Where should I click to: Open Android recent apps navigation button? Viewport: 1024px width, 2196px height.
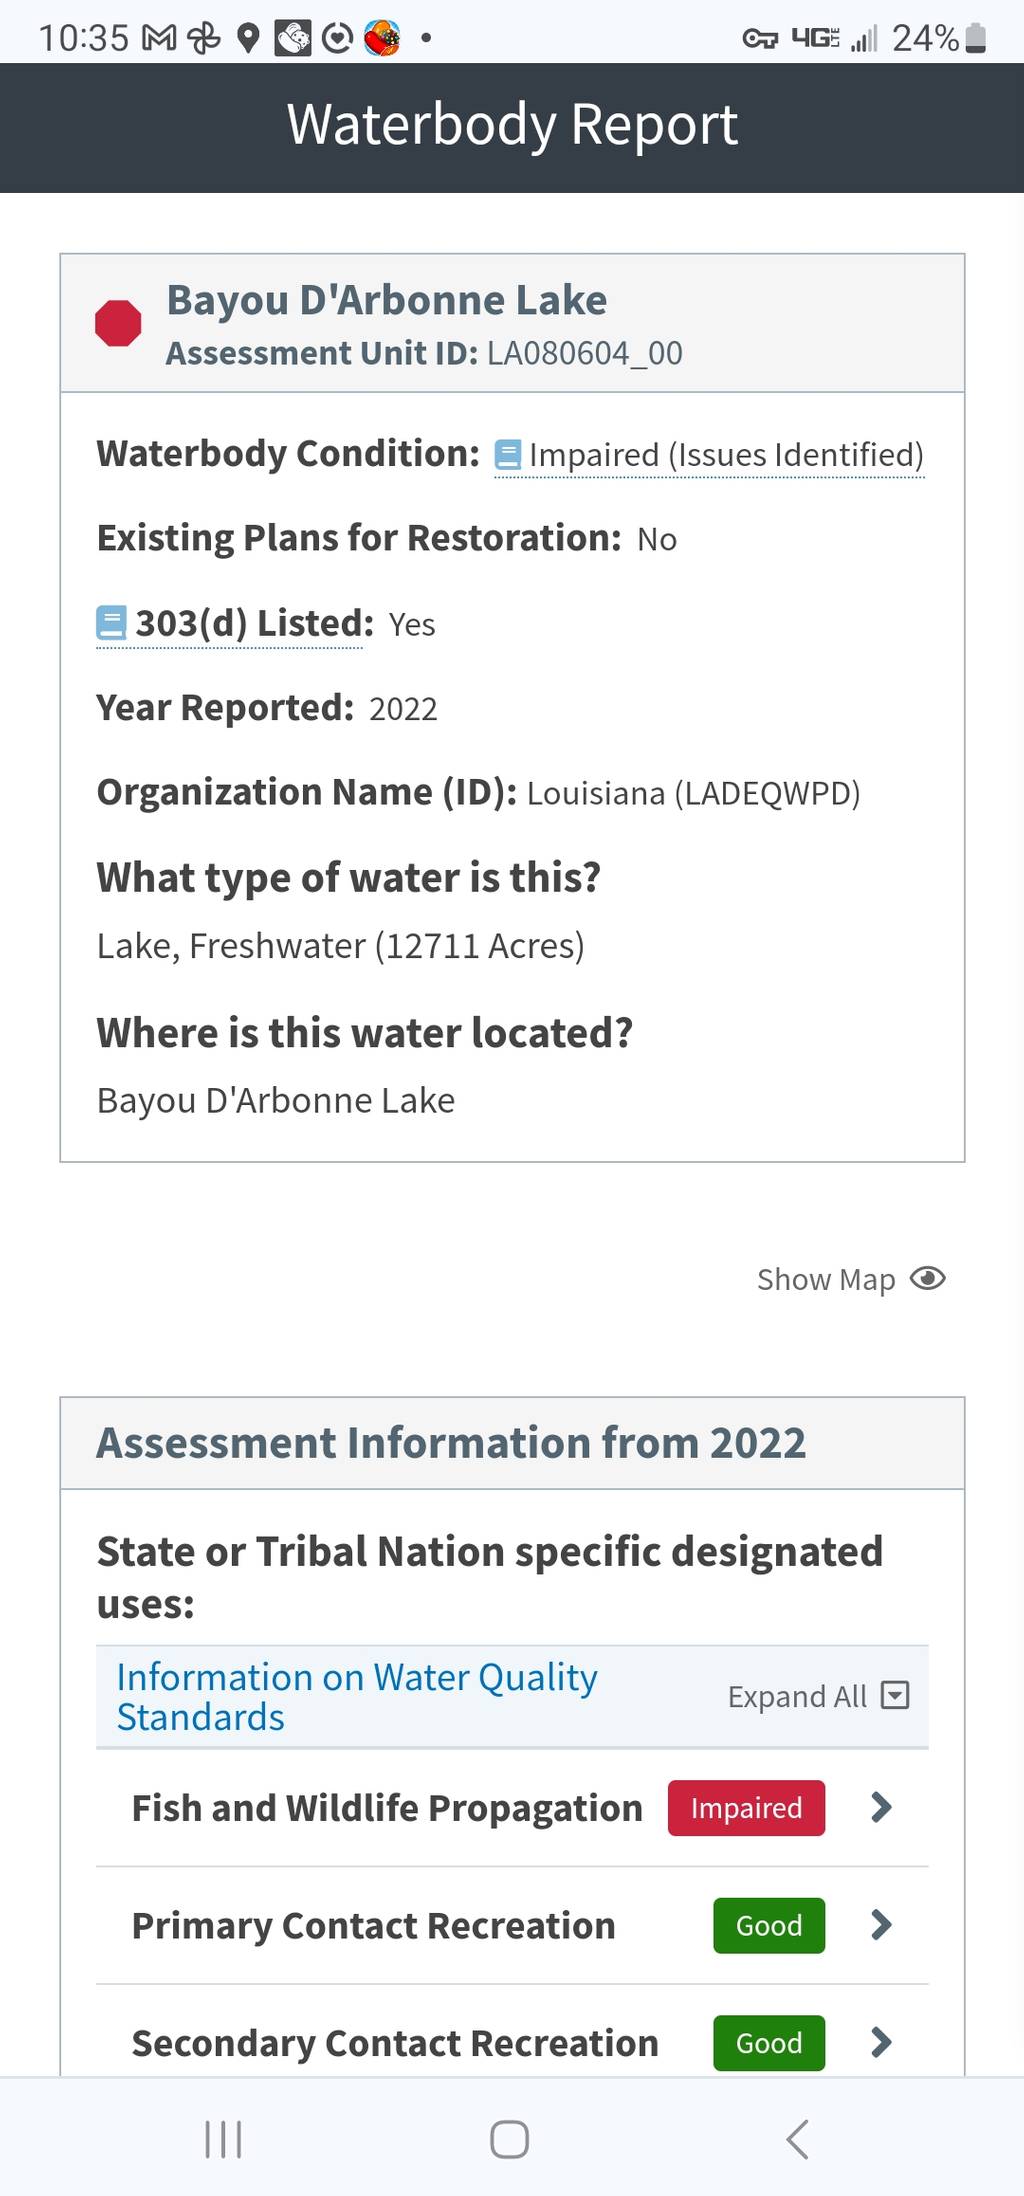click(x=223, y=2140)
